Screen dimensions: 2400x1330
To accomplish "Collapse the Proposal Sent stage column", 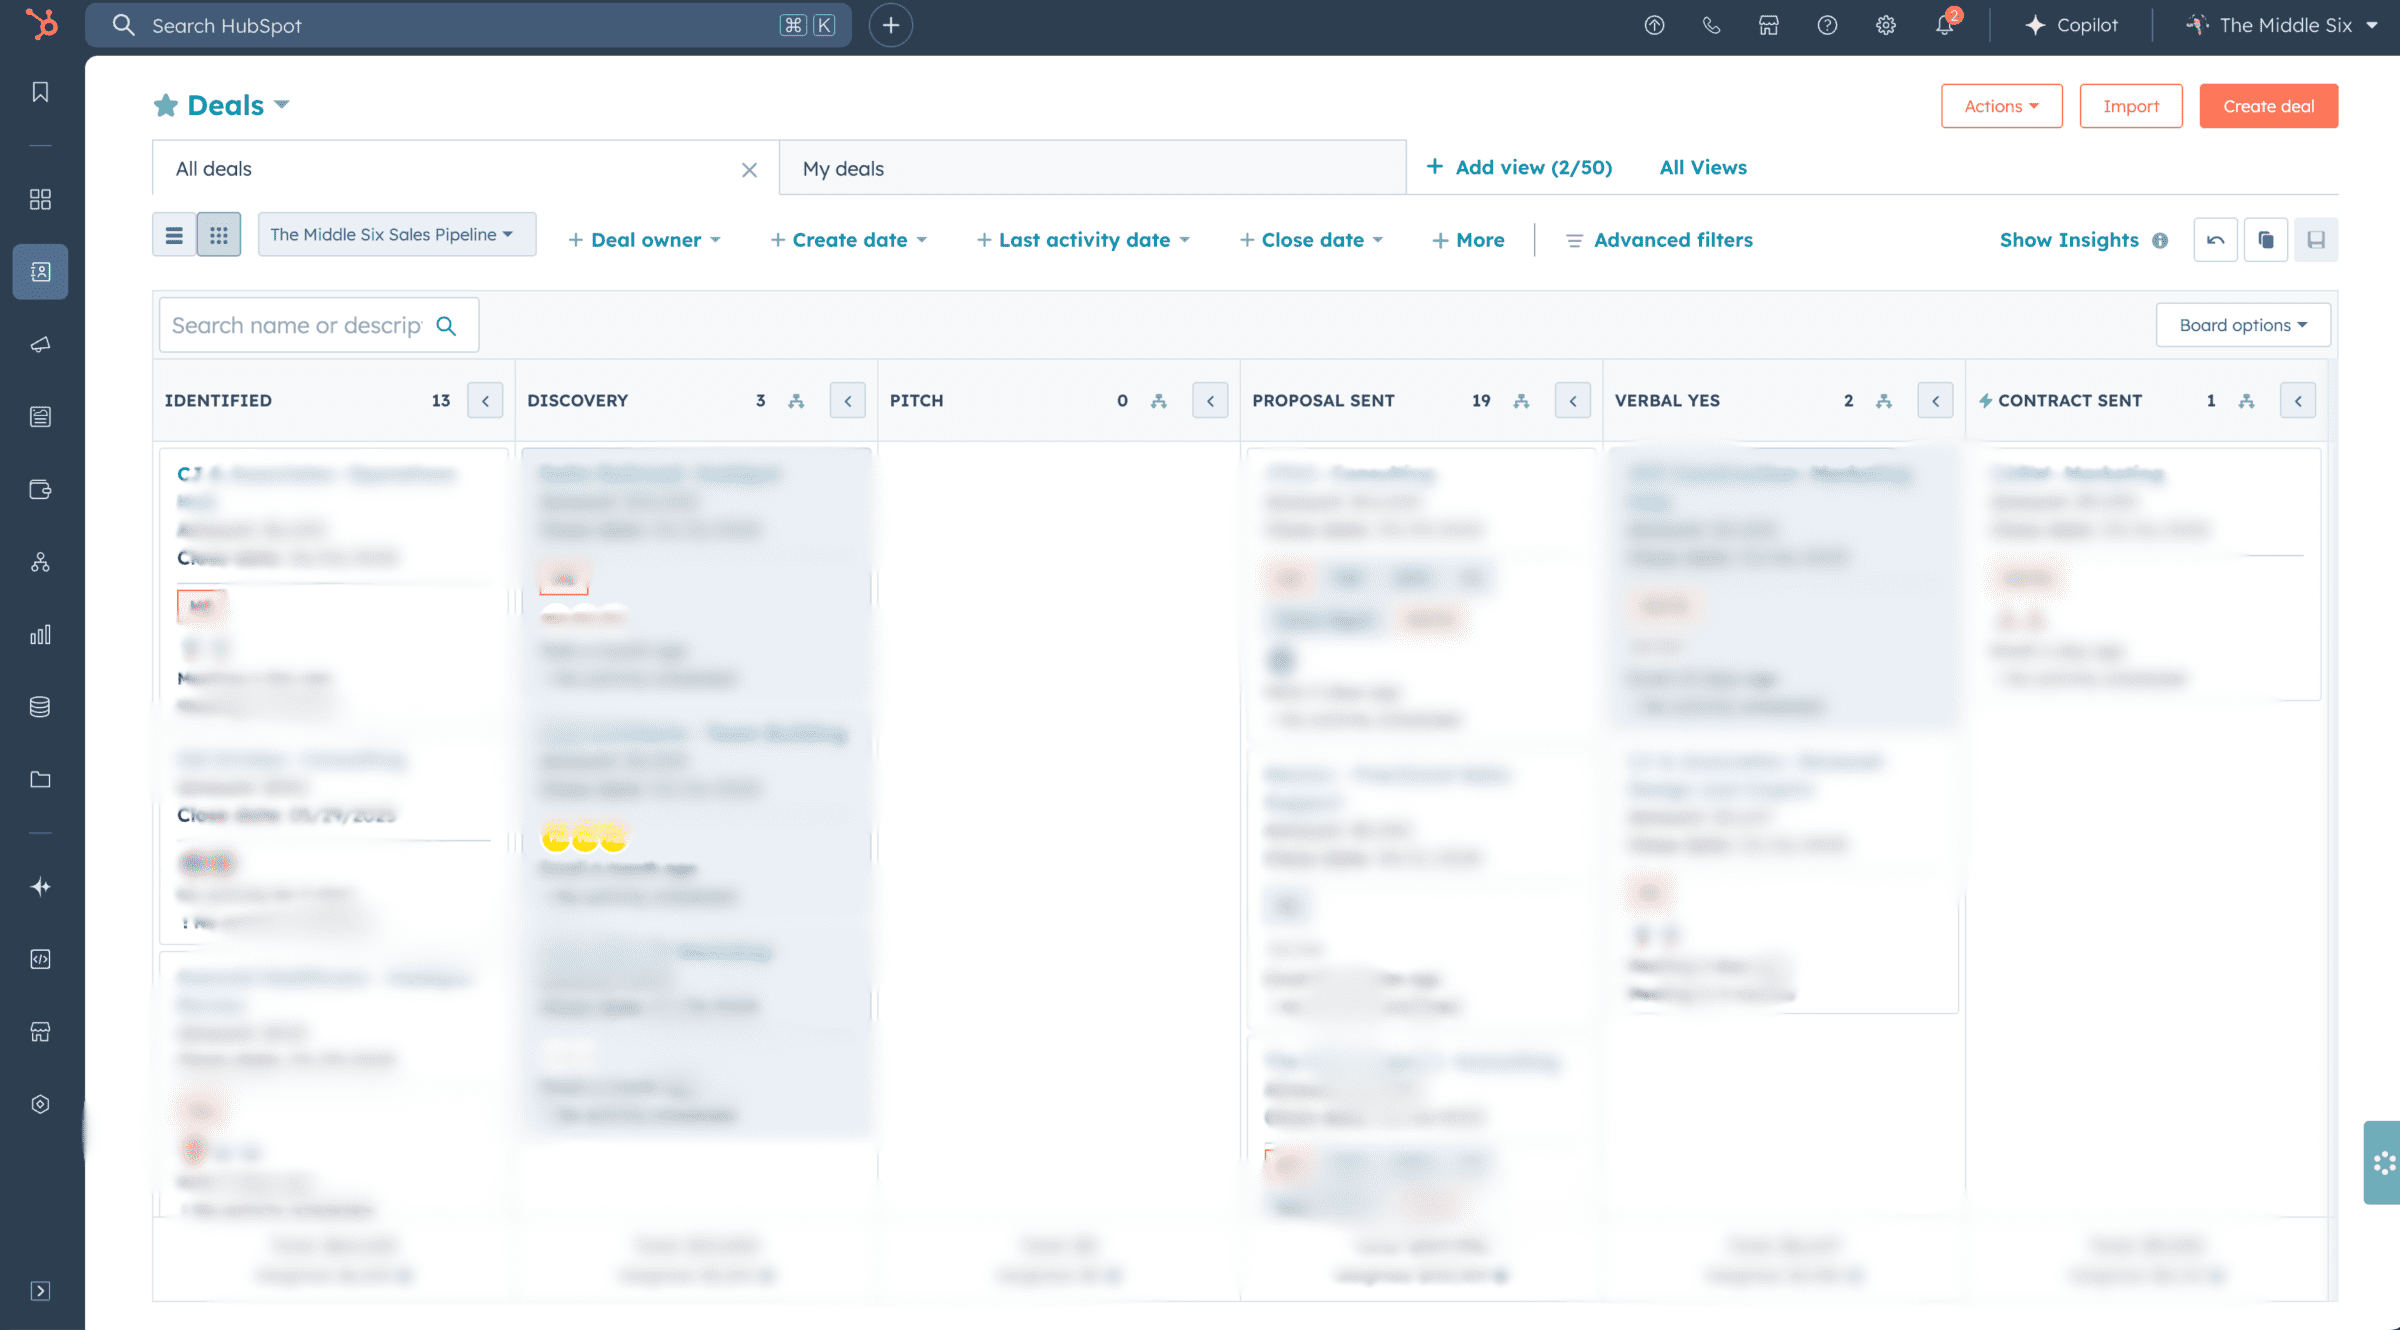I will (1572, 401).
